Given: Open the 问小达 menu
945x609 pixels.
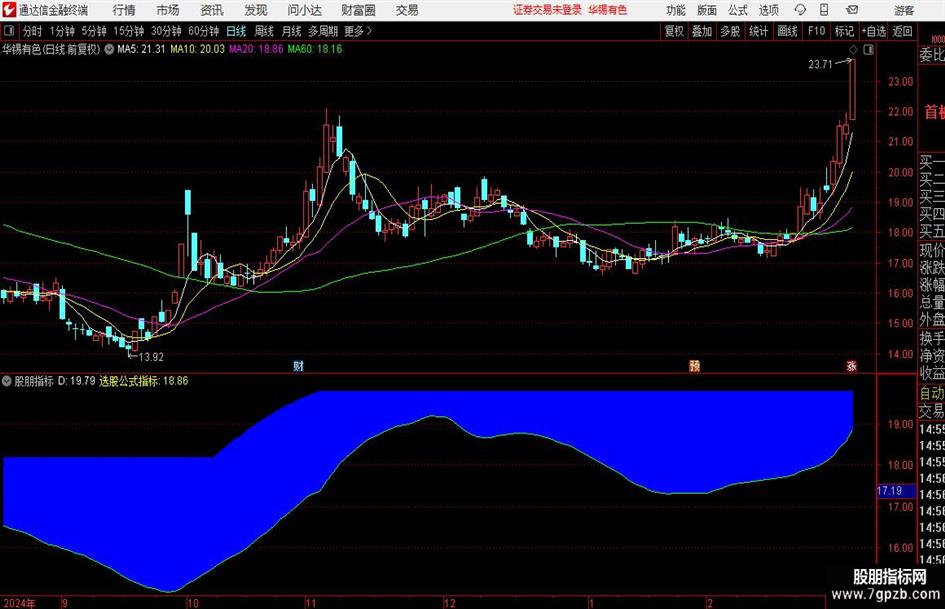Looking at the screenshot, I should click(304, 10).
